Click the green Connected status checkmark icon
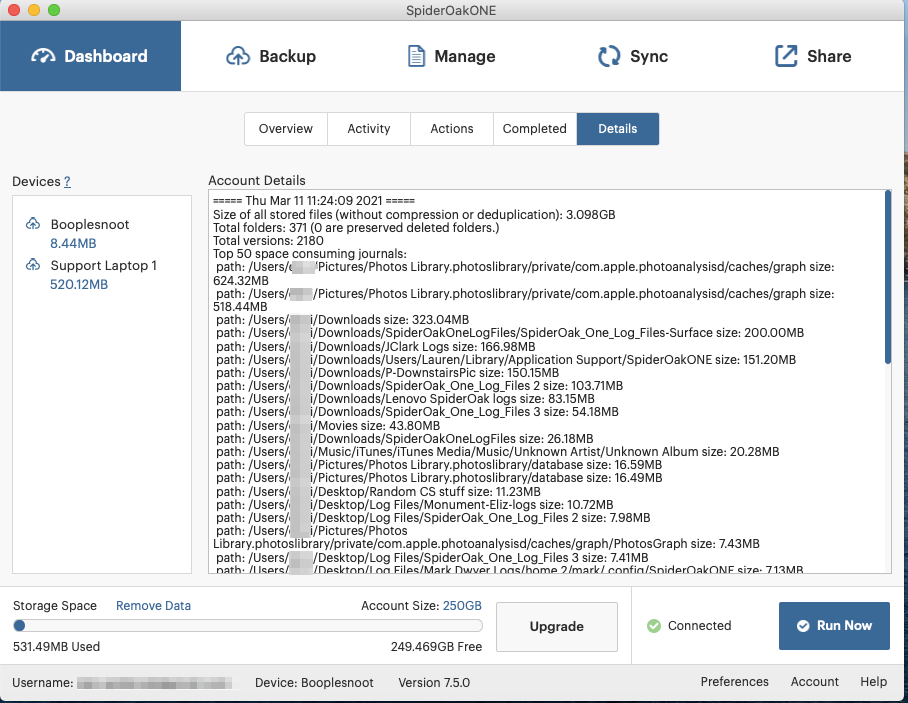Image resolution: width=908 pixels, height=703 pixels. click(654, 625)
